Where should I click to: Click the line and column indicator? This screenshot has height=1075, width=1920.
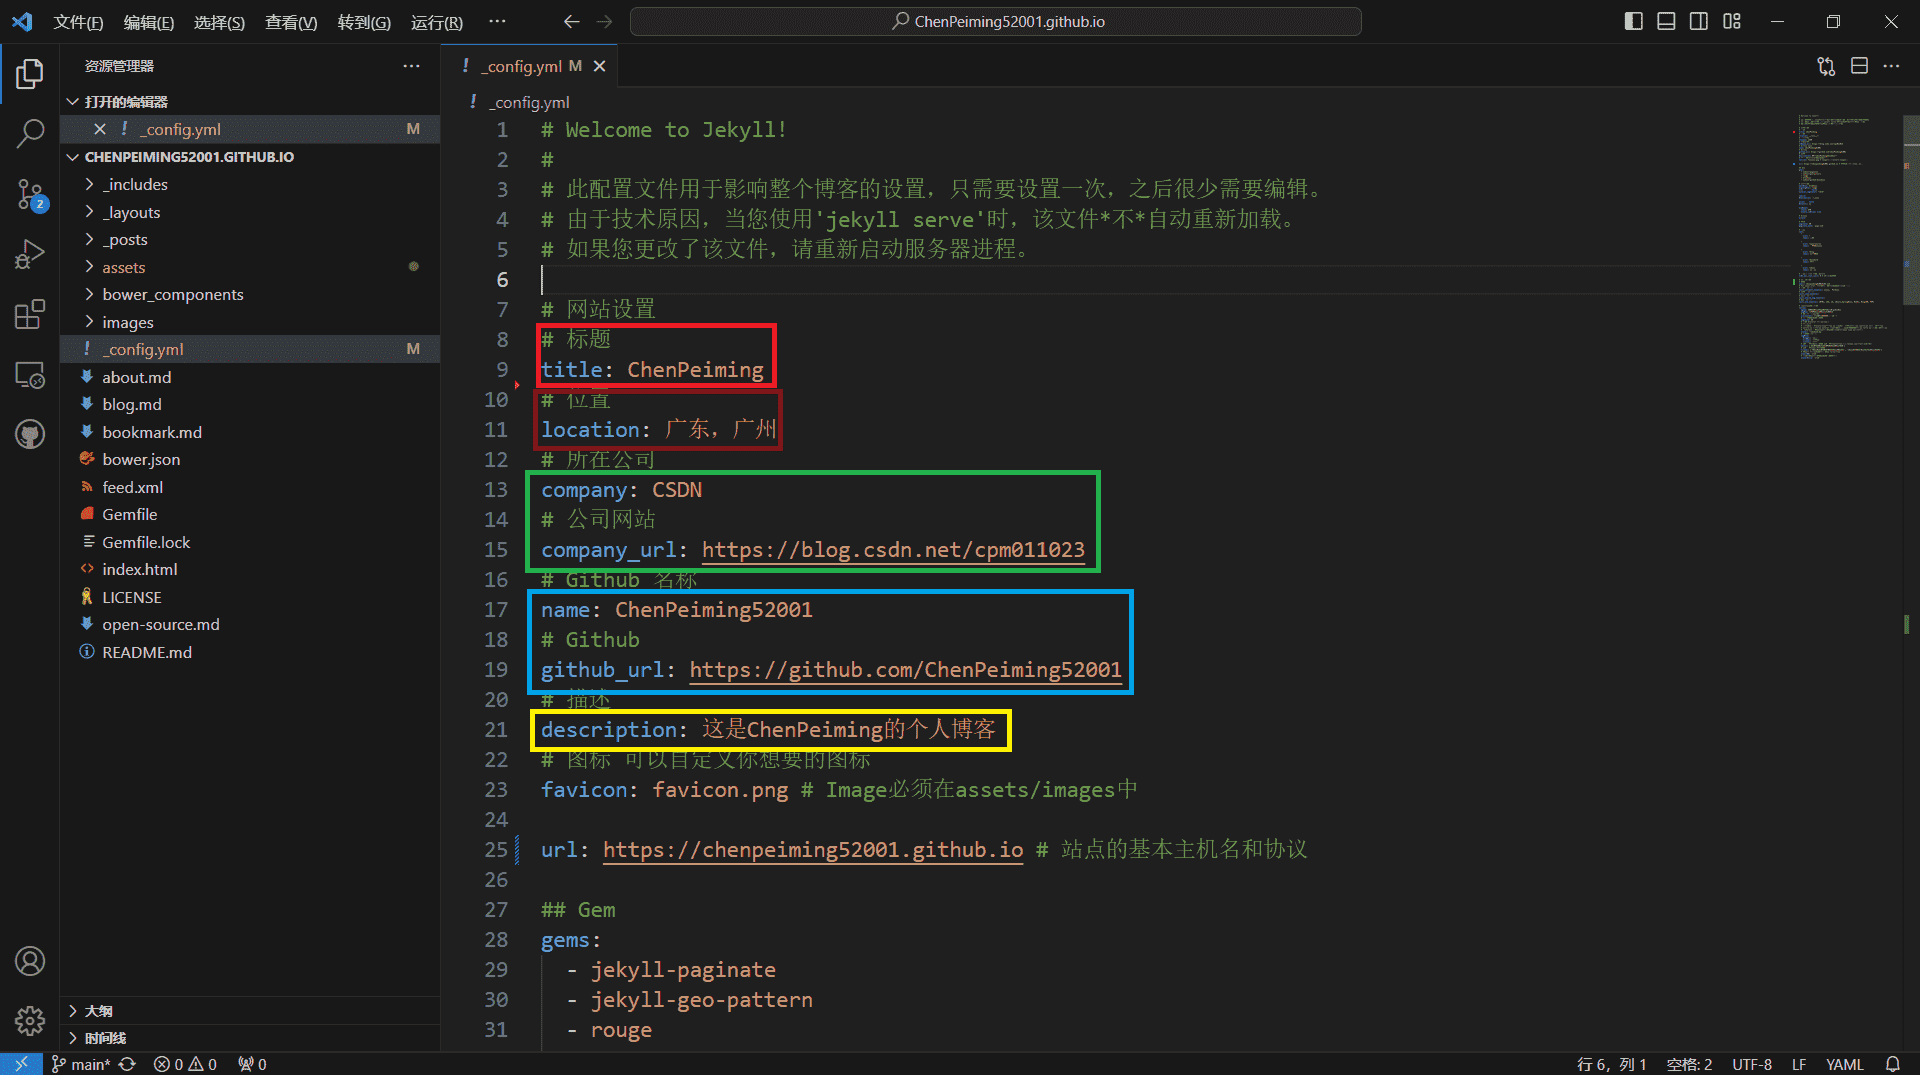[1611, 1064]
